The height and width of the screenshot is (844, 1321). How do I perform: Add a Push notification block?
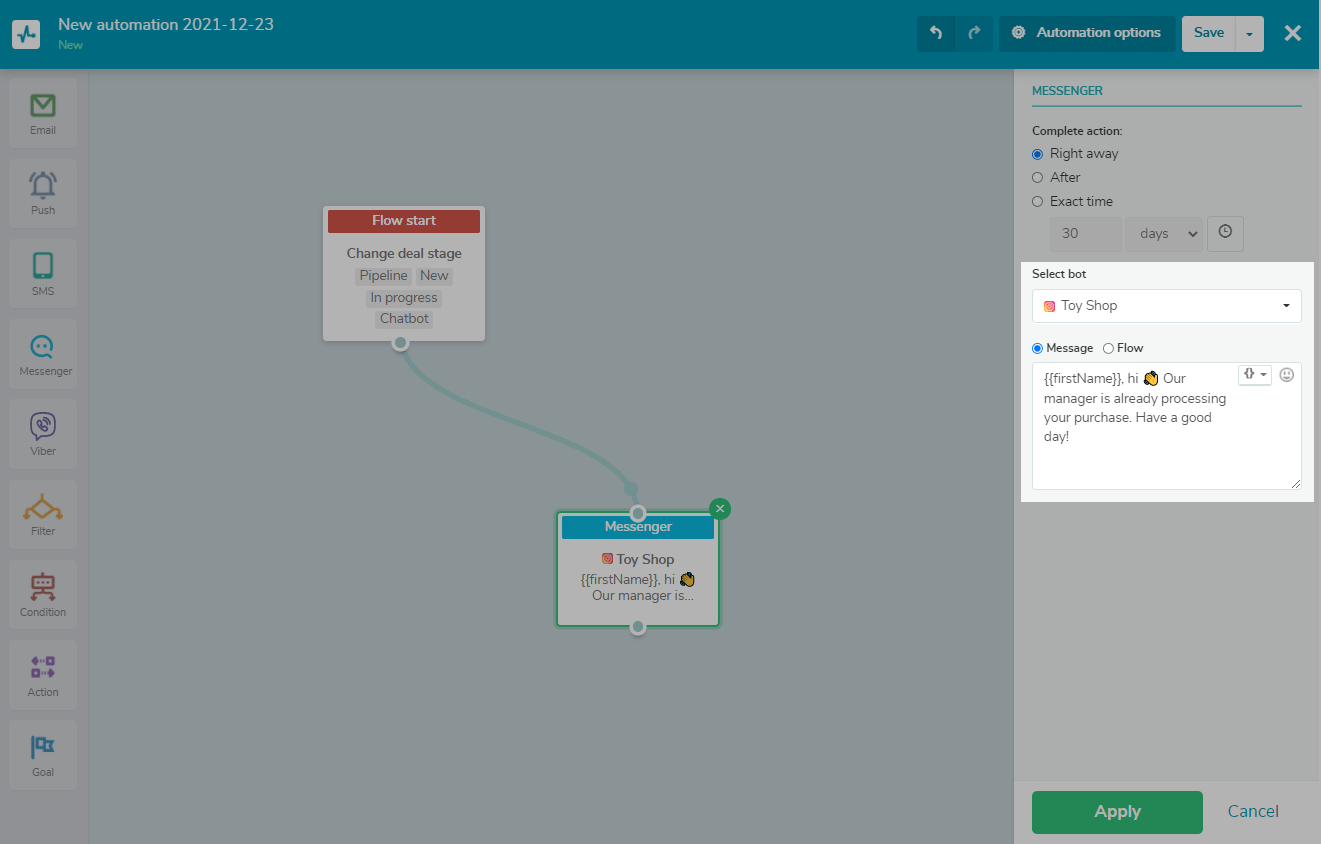[43, 194]
